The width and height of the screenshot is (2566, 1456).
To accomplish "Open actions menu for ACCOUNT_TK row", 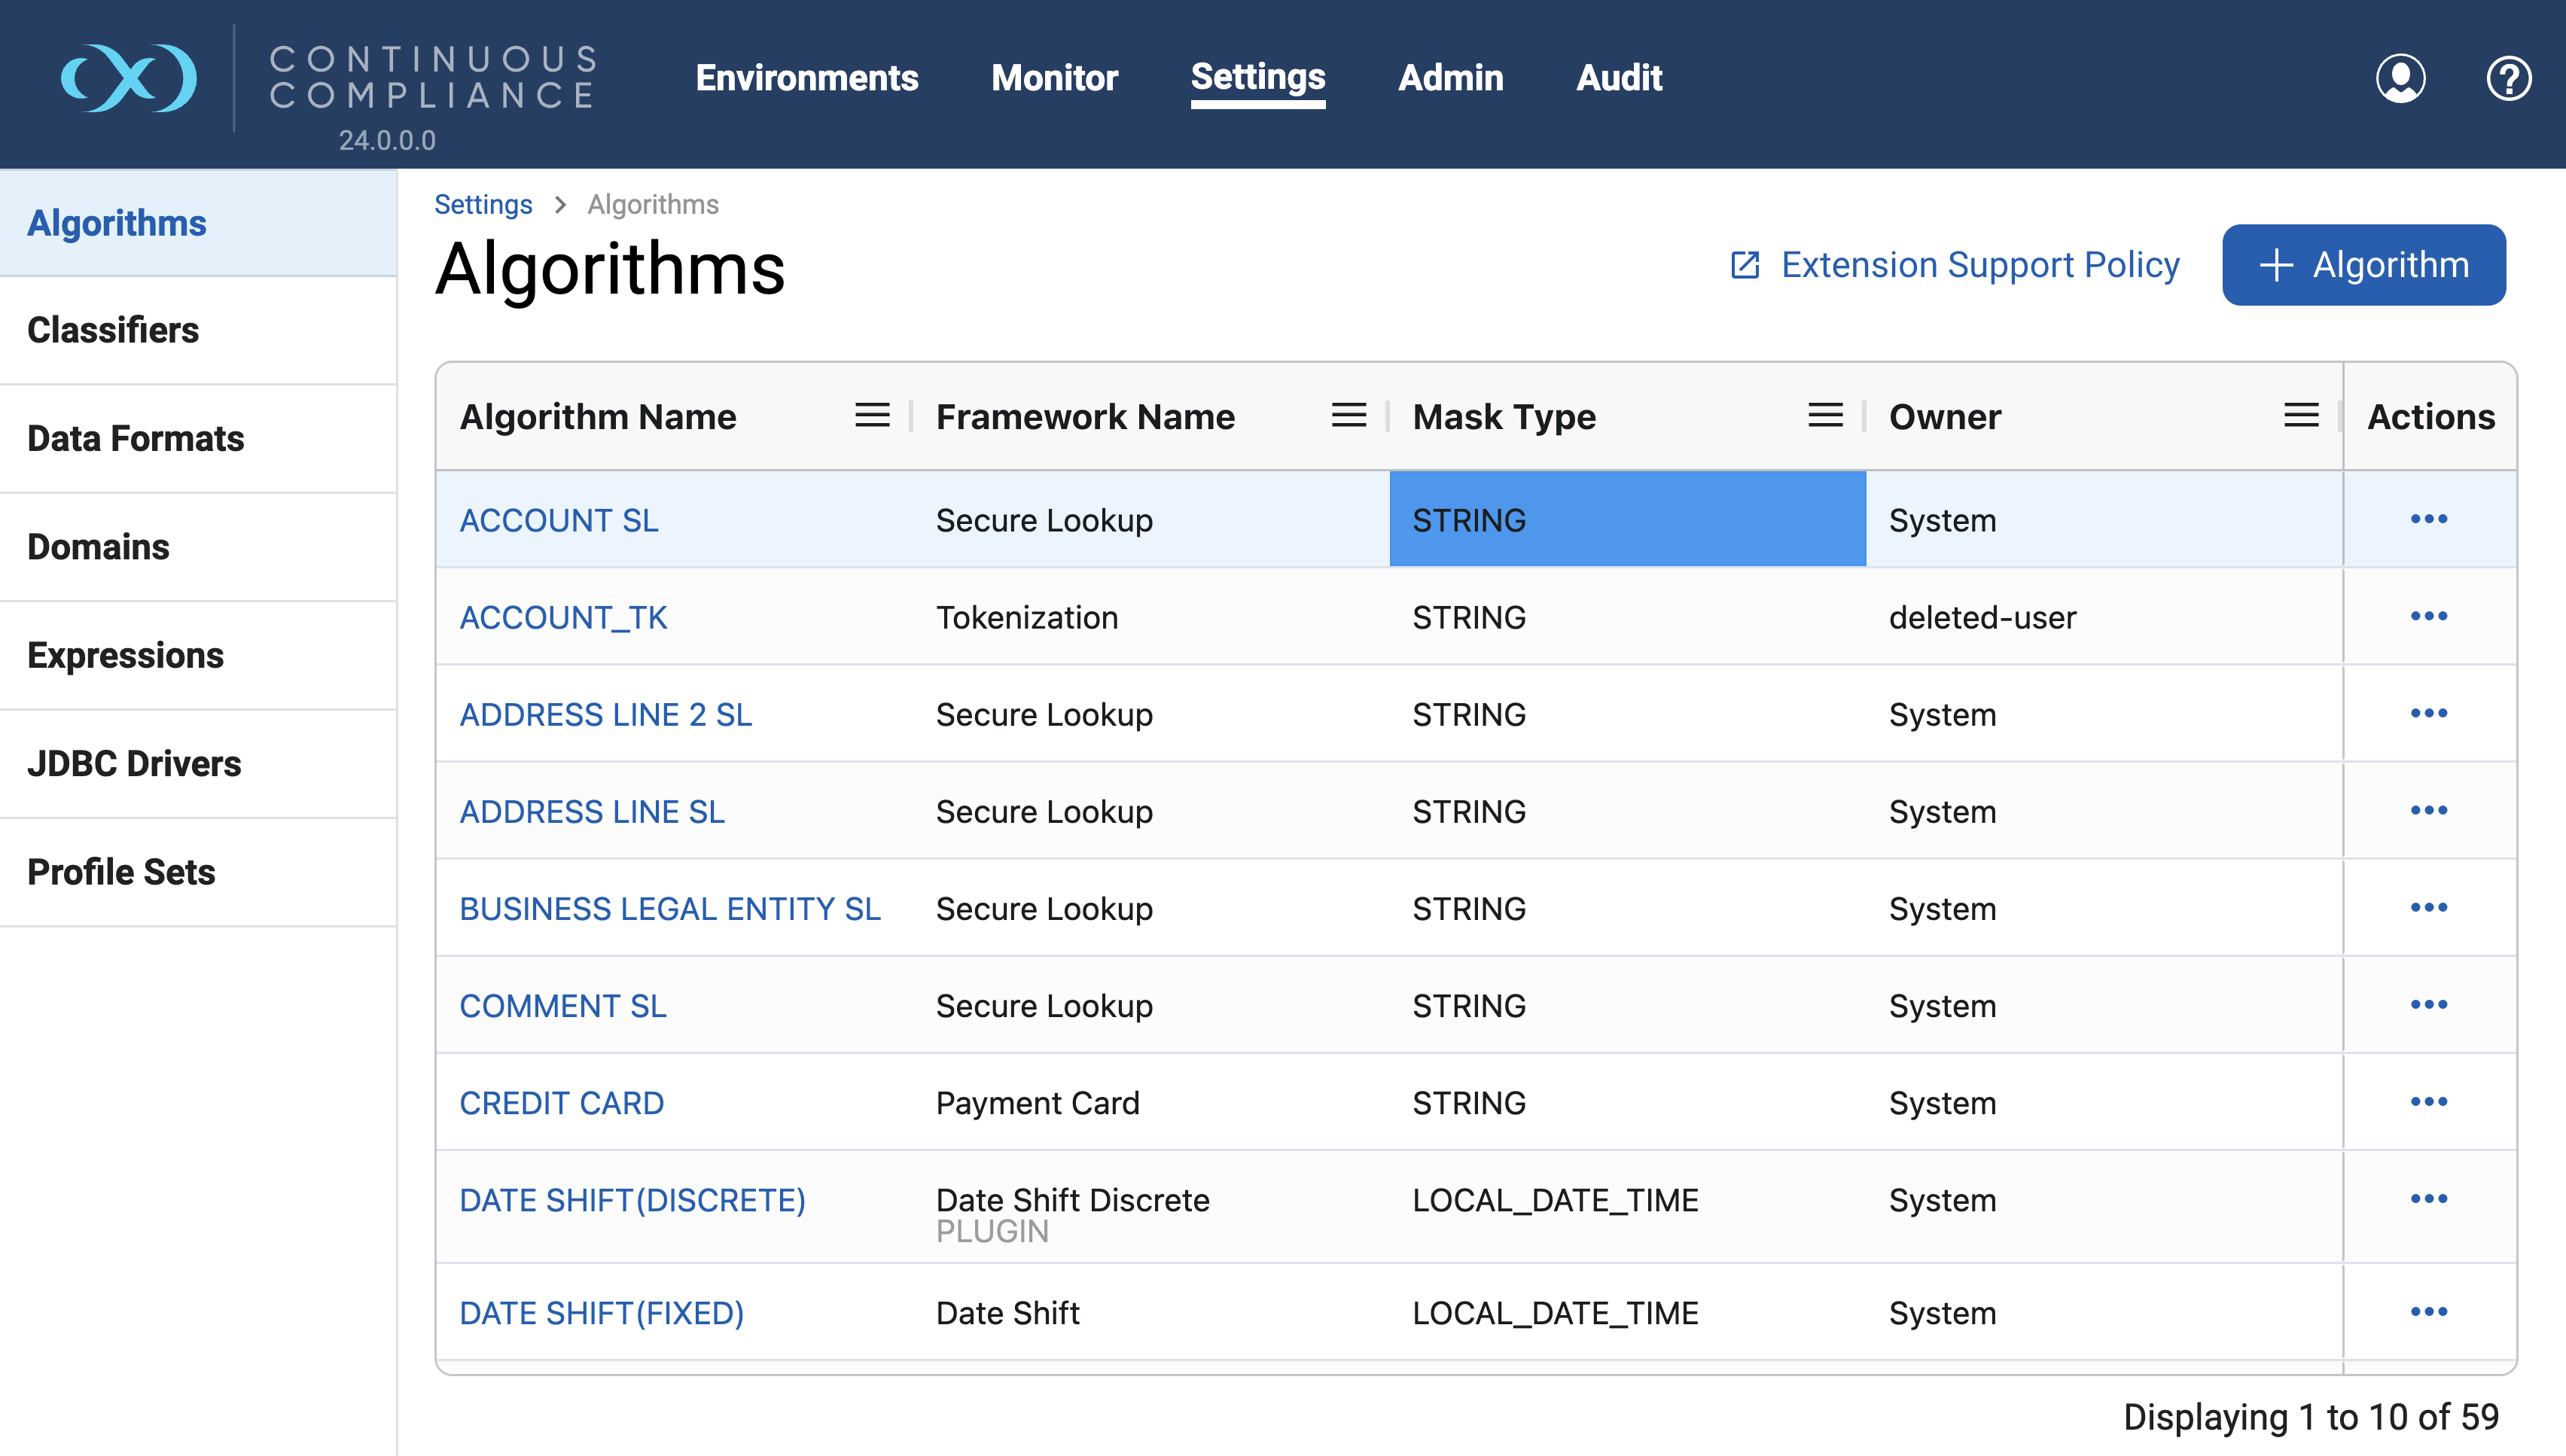I will click(2428, 616).
